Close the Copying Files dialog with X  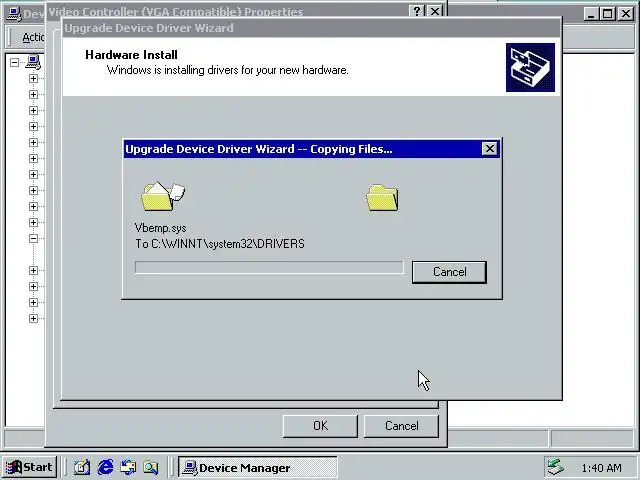pos(489,149)
